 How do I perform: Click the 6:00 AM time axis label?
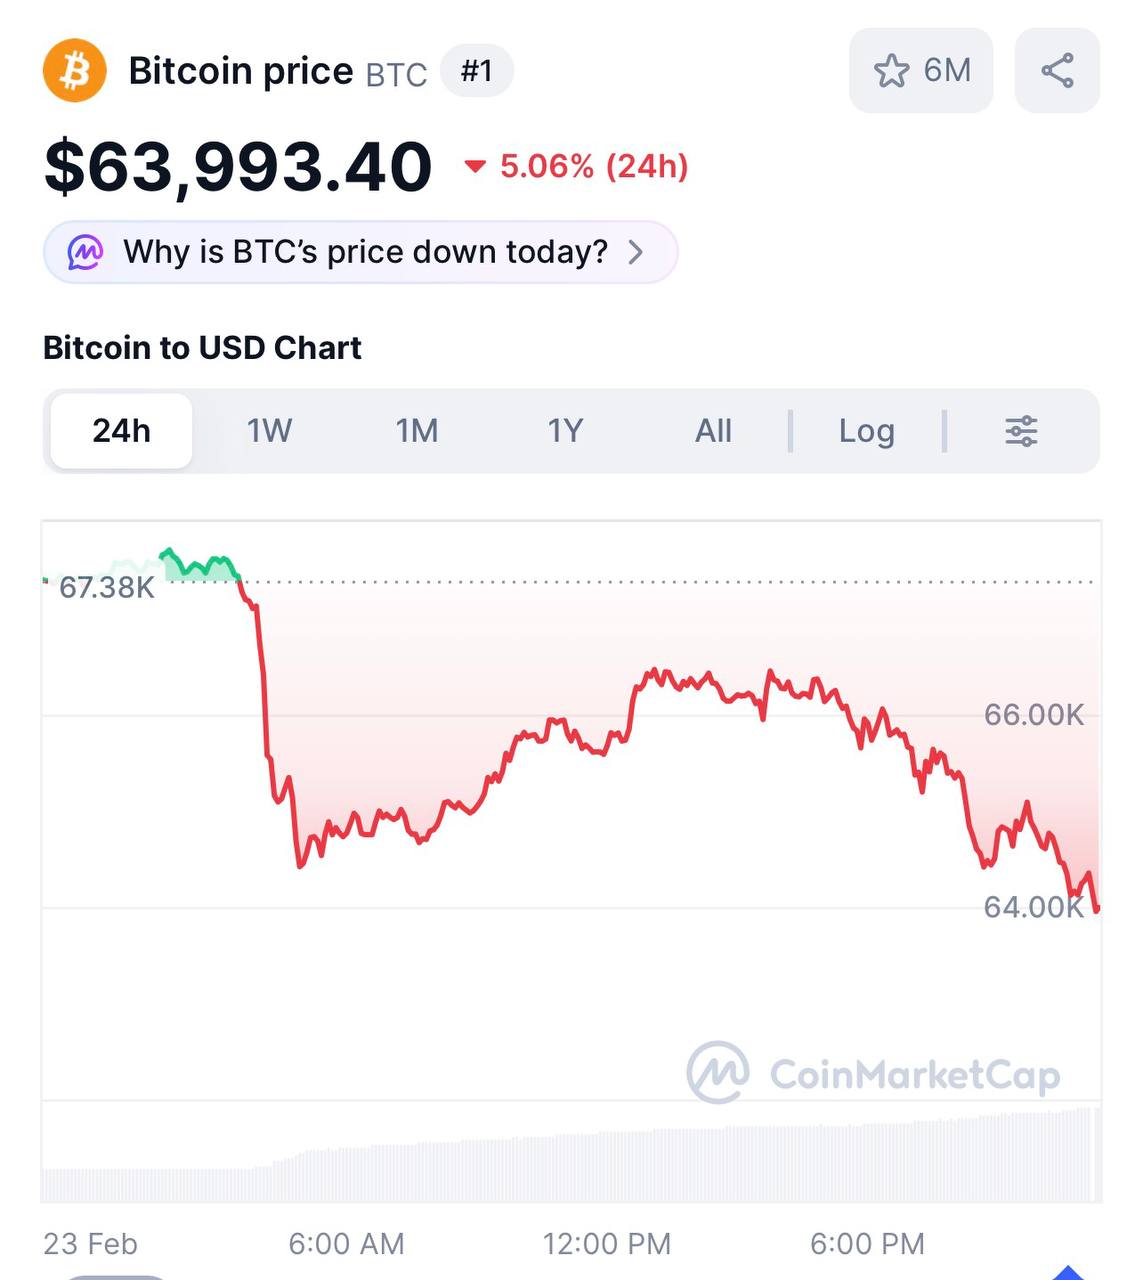click(346, 1244)
